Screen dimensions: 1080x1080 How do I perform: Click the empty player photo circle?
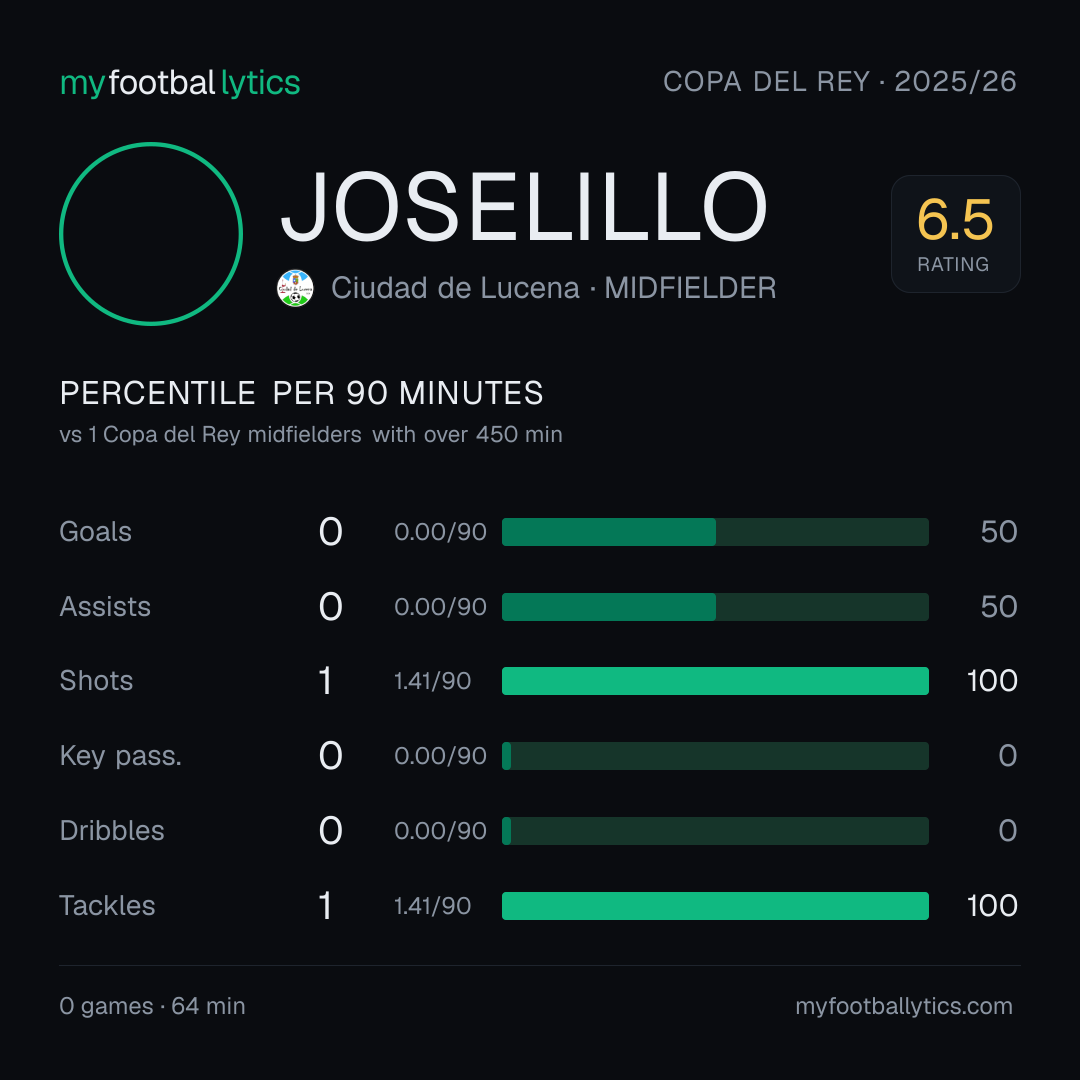pos(151,233)
